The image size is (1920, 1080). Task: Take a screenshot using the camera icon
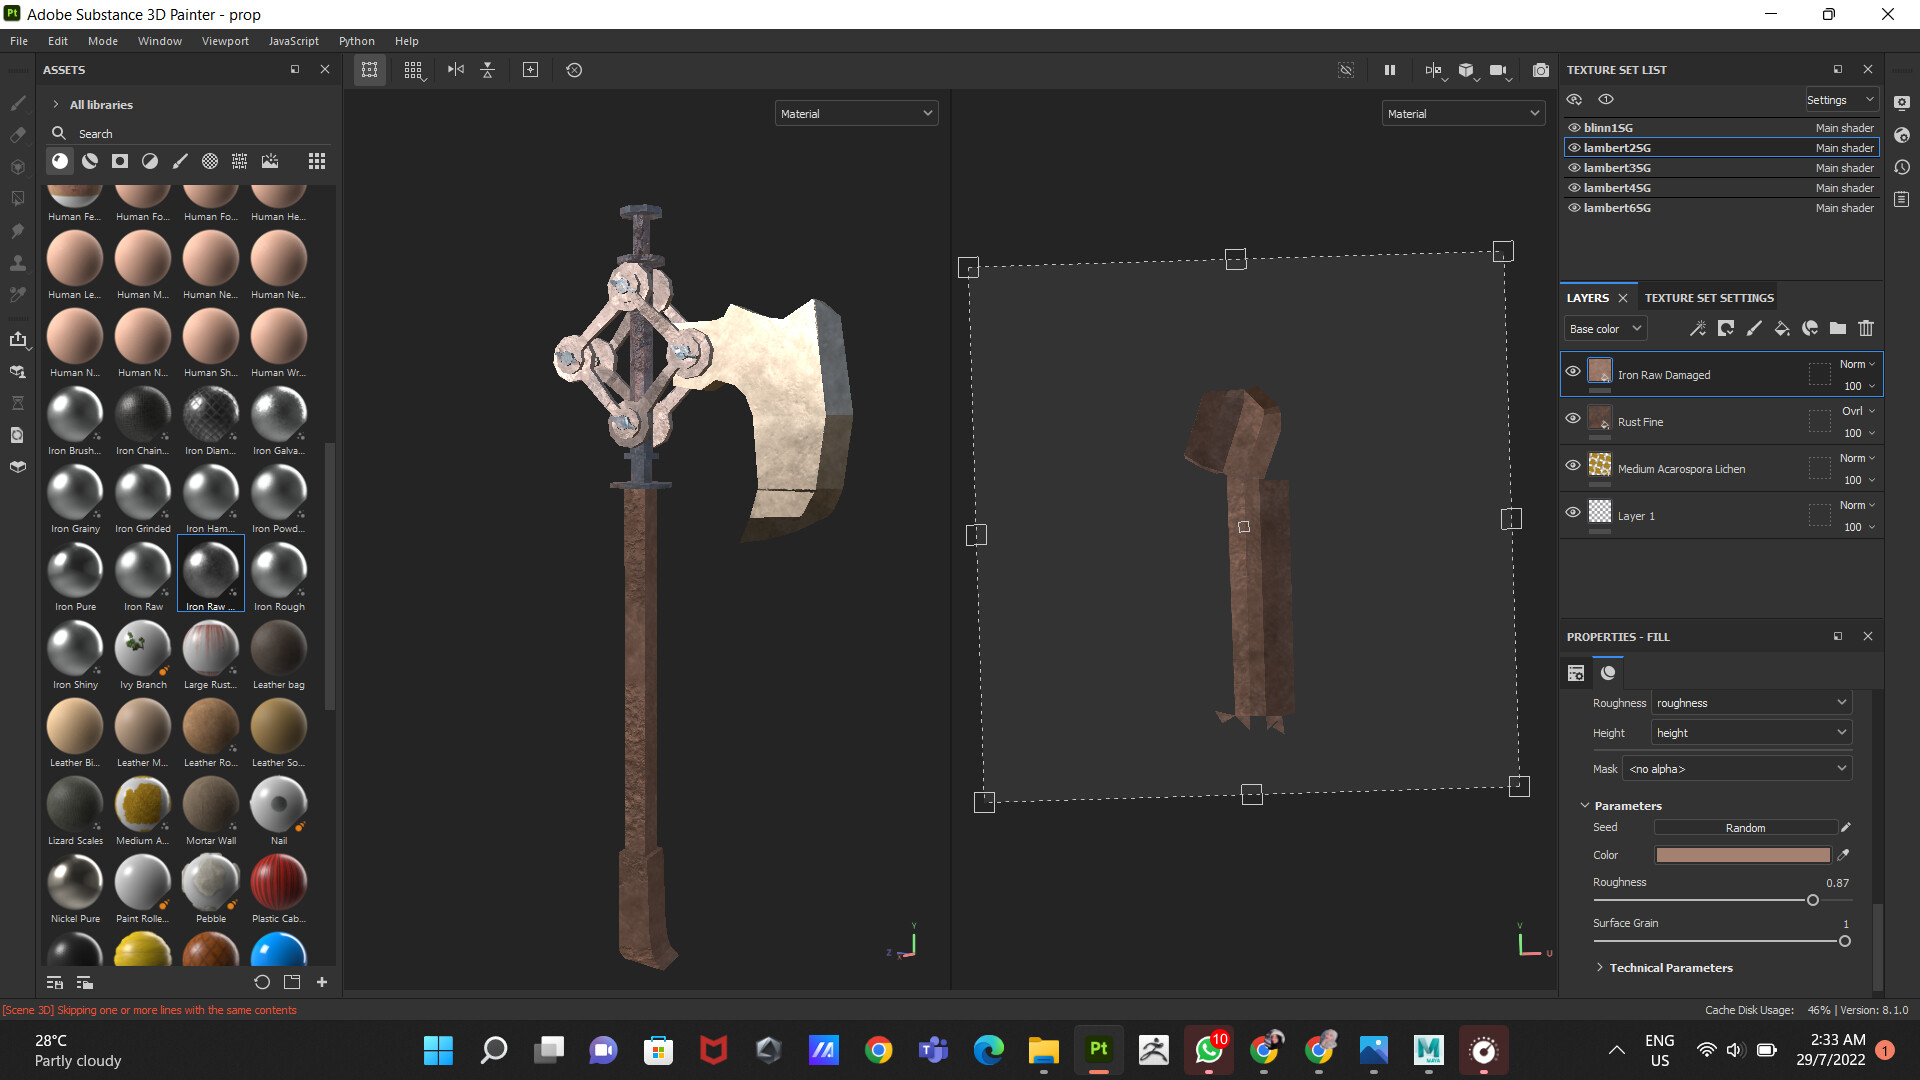[1541, 70]
